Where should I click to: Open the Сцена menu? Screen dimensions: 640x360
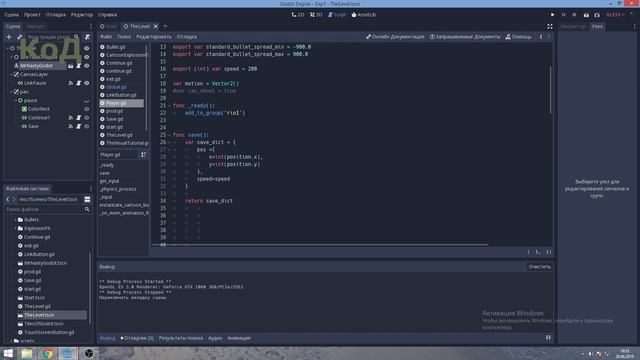click(11, 15)
